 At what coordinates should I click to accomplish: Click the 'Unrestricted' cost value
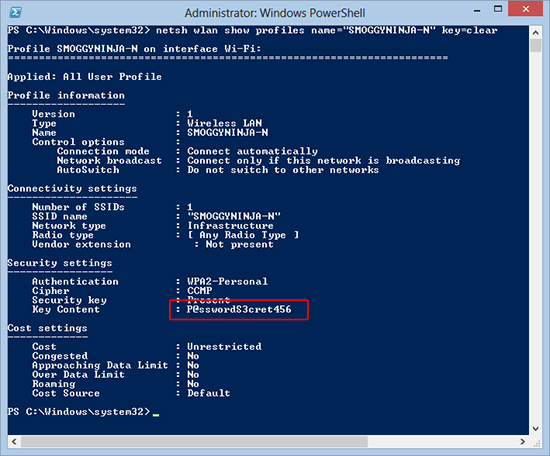click(x=224, y=347)
